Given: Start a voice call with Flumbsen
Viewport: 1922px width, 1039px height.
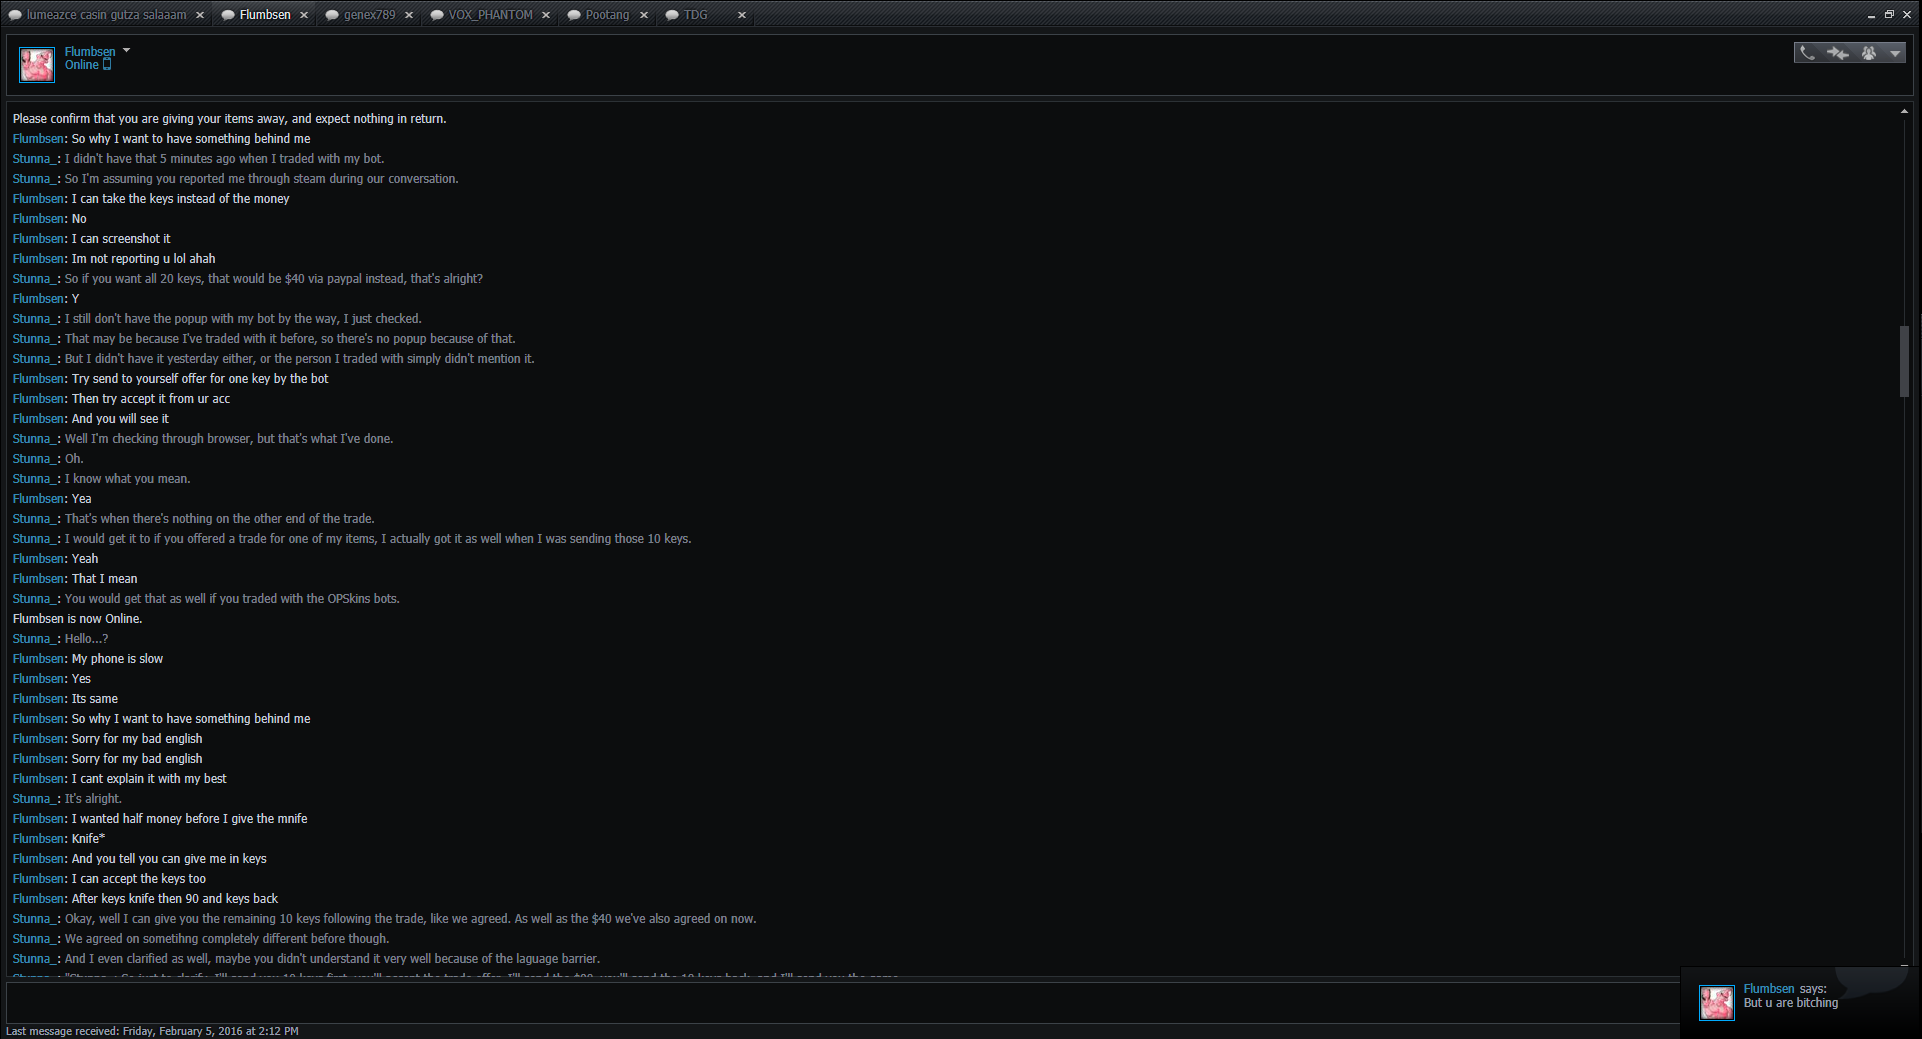Looking at the screenshot, I should pyautogui.click(x=1807, y=53).
